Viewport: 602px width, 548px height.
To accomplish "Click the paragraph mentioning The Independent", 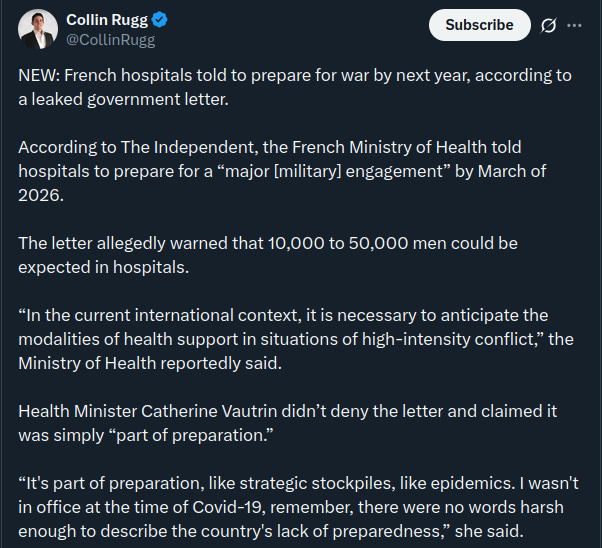I will 282,171.
